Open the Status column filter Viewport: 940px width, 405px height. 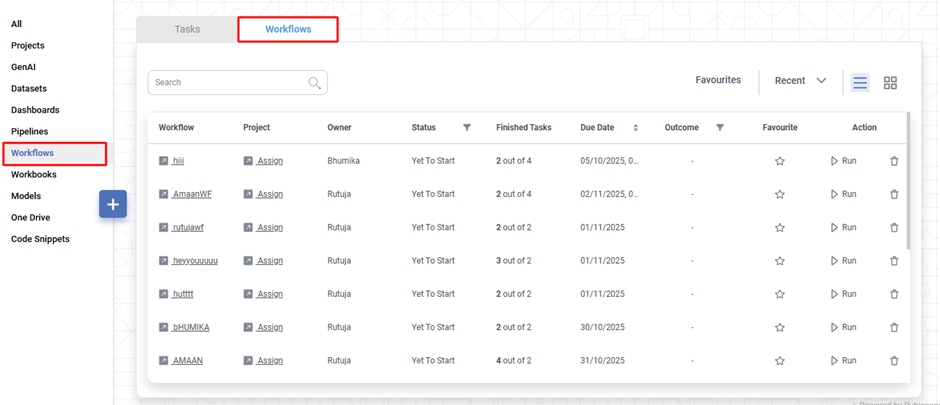click(467, 128)
